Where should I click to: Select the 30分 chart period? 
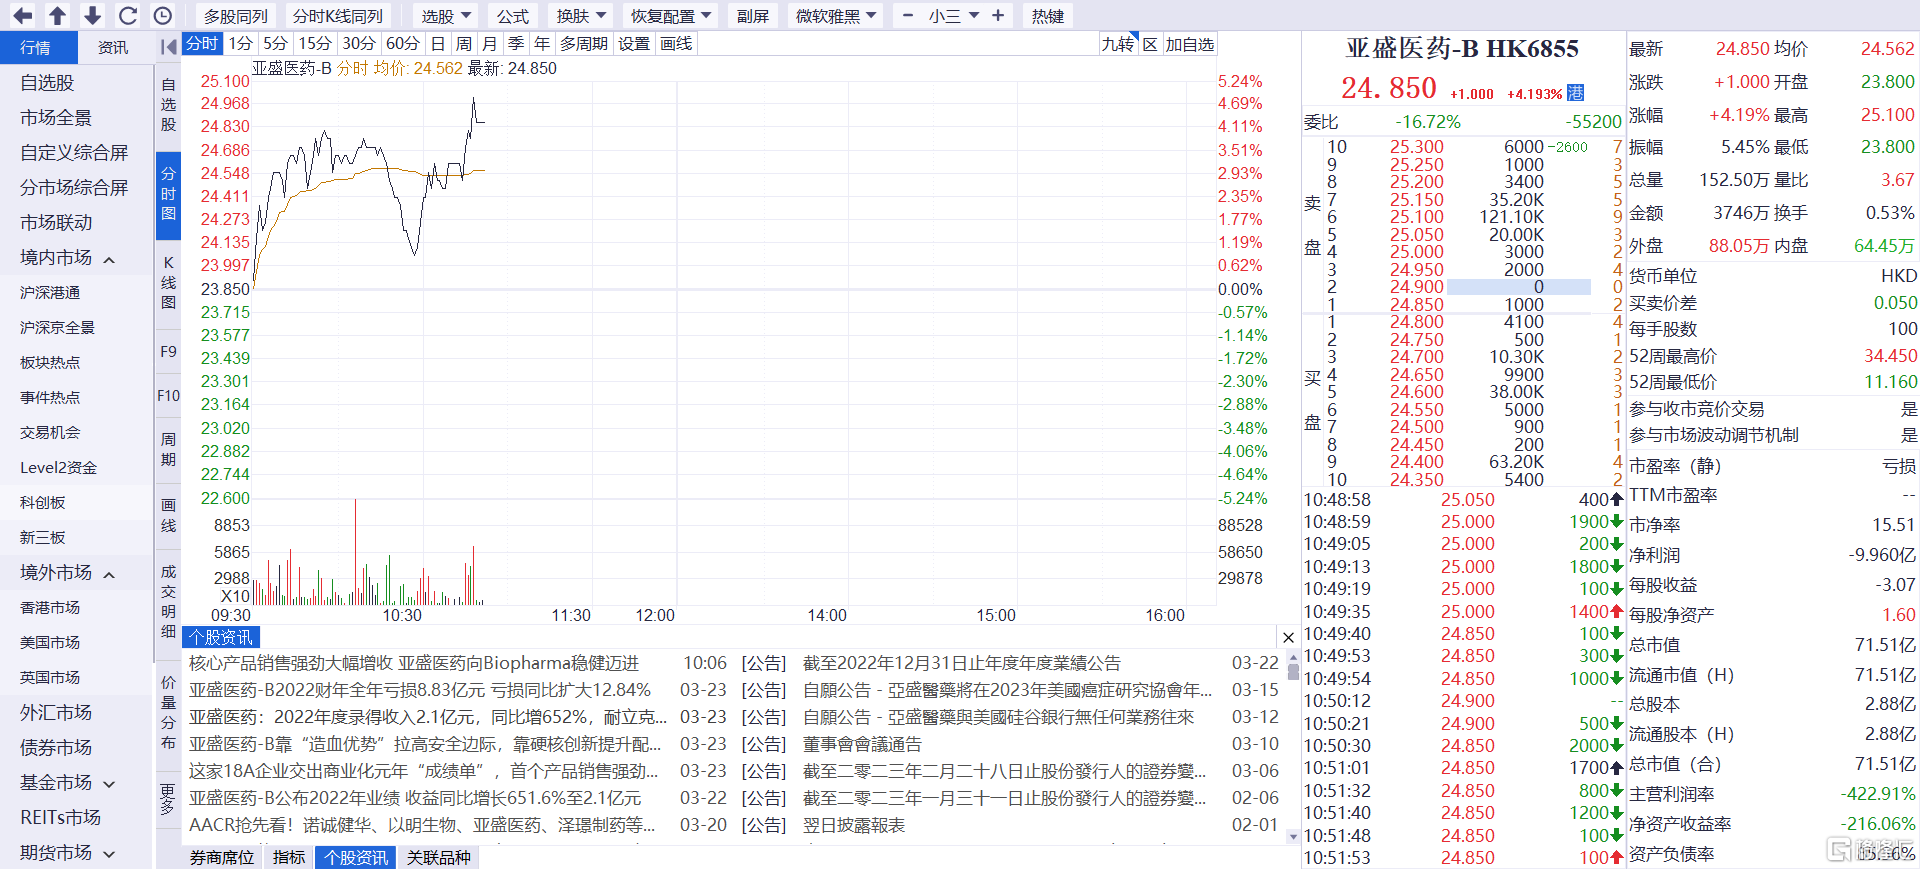tap(359, 44)
